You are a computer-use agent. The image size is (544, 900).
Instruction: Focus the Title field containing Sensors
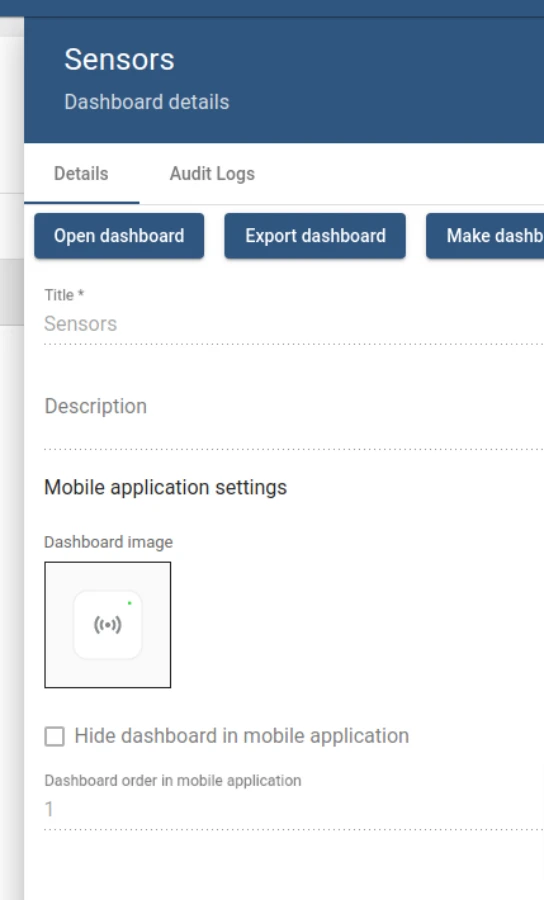294,324
